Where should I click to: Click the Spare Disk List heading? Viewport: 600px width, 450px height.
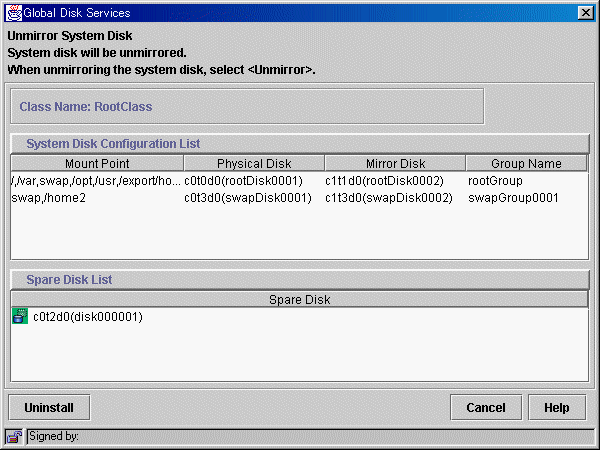(x=69, y=280)
